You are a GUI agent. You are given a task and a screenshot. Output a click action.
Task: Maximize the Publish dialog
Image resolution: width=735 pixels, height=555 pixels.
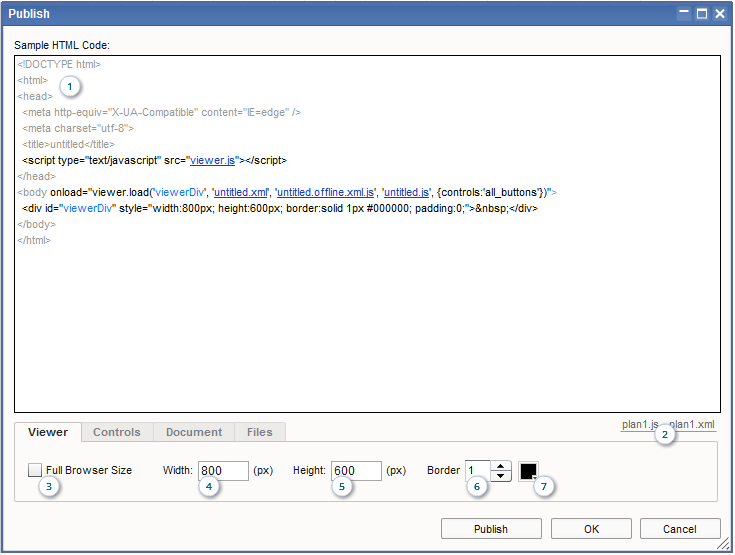click(x=702, y=13)
